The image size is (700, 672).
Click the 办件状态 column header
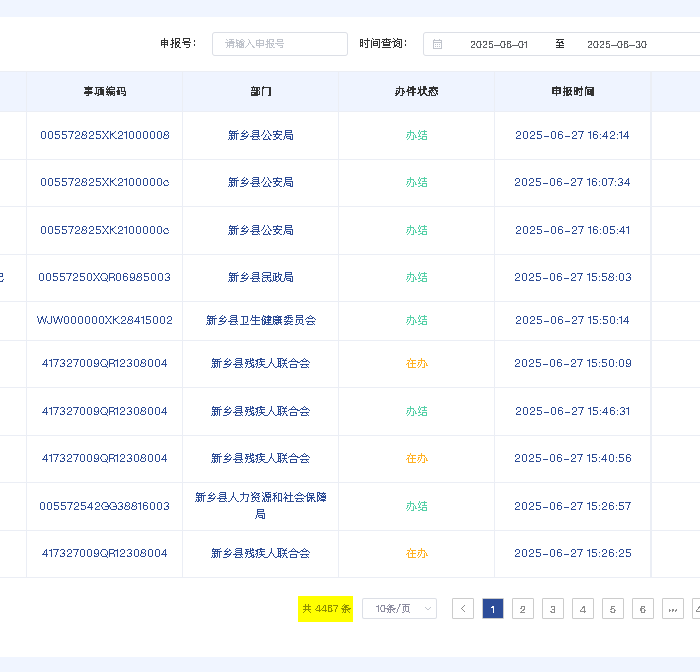click(x=417, y=92)
